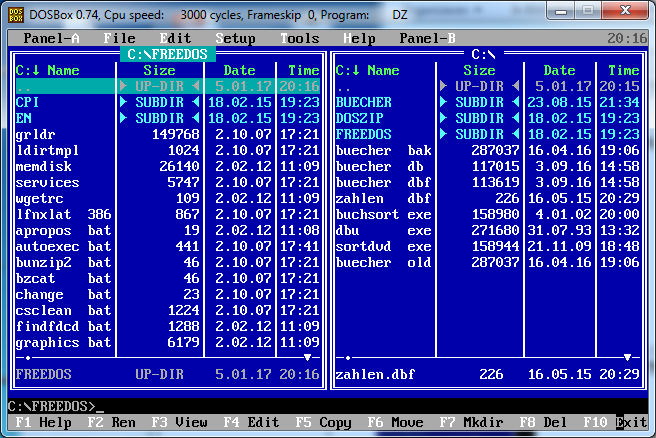Sort left panel by Date column header
Viewport: 656px width, 438px height.
pos(239,70)
